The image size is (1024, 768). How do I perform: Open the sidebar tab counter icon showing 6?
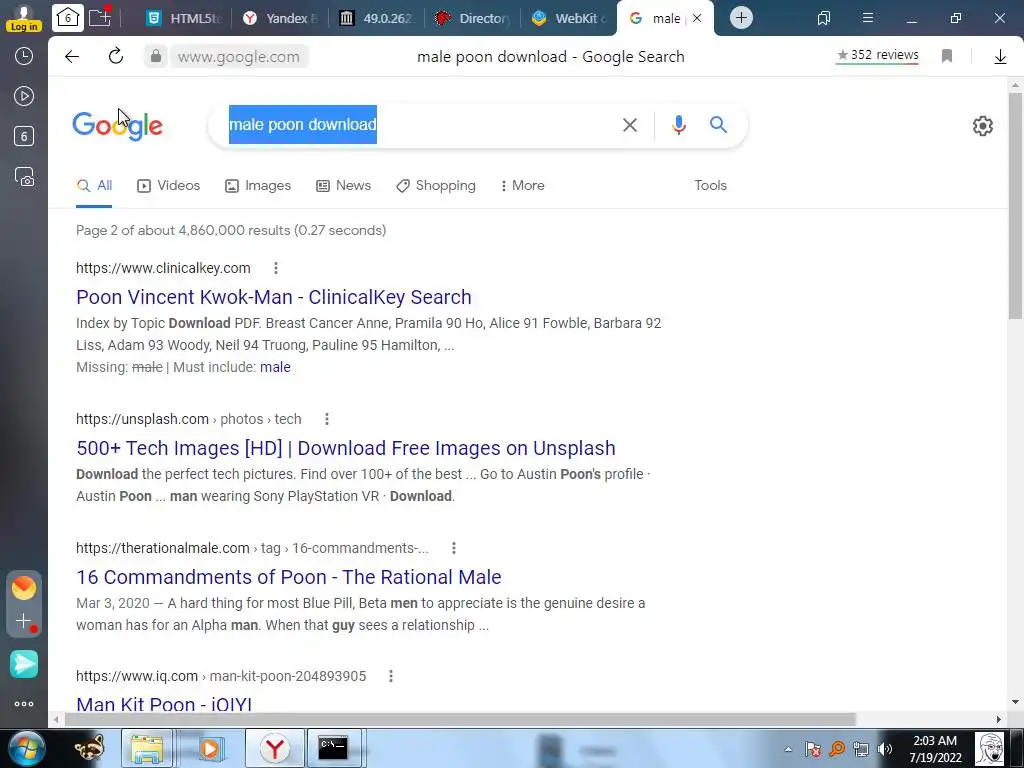(x=24, y=136)
